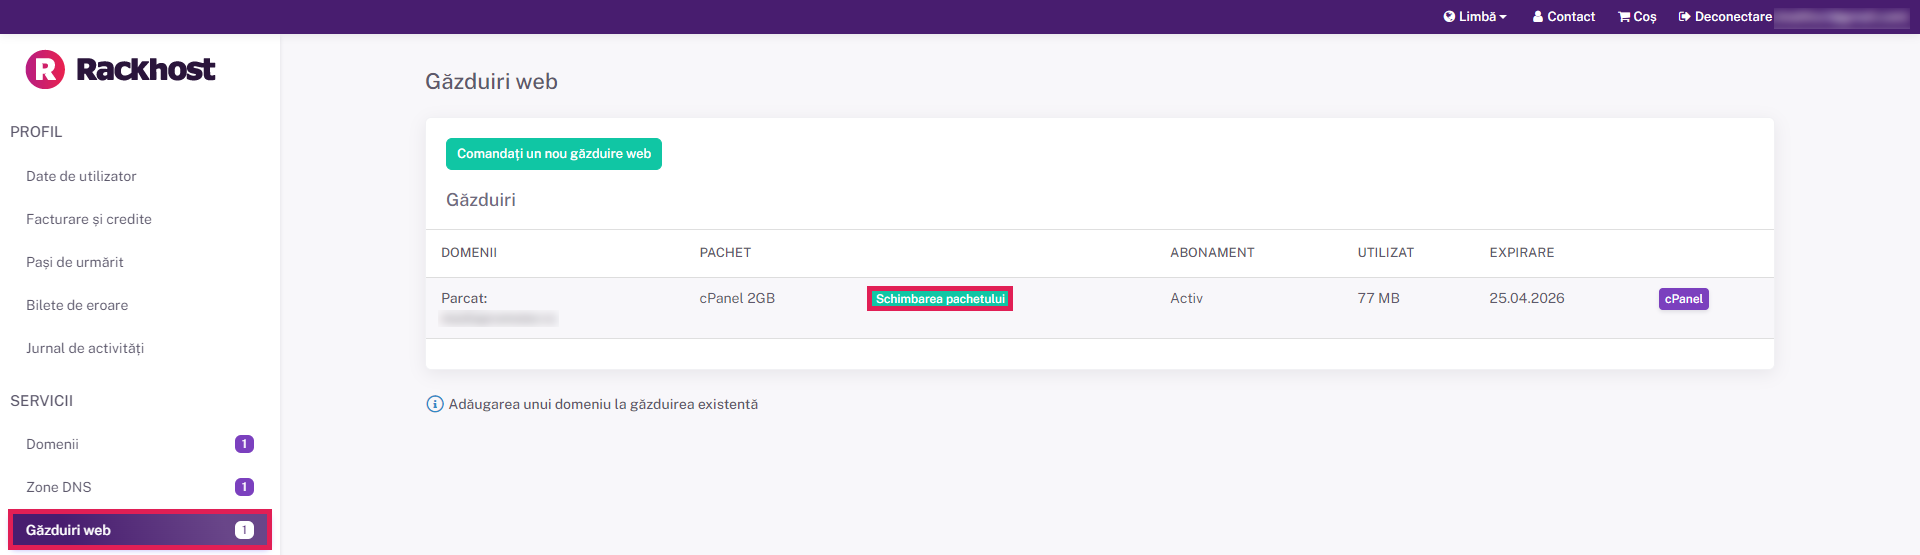Open the Coș shopping cart

[x=1637, y=16]
